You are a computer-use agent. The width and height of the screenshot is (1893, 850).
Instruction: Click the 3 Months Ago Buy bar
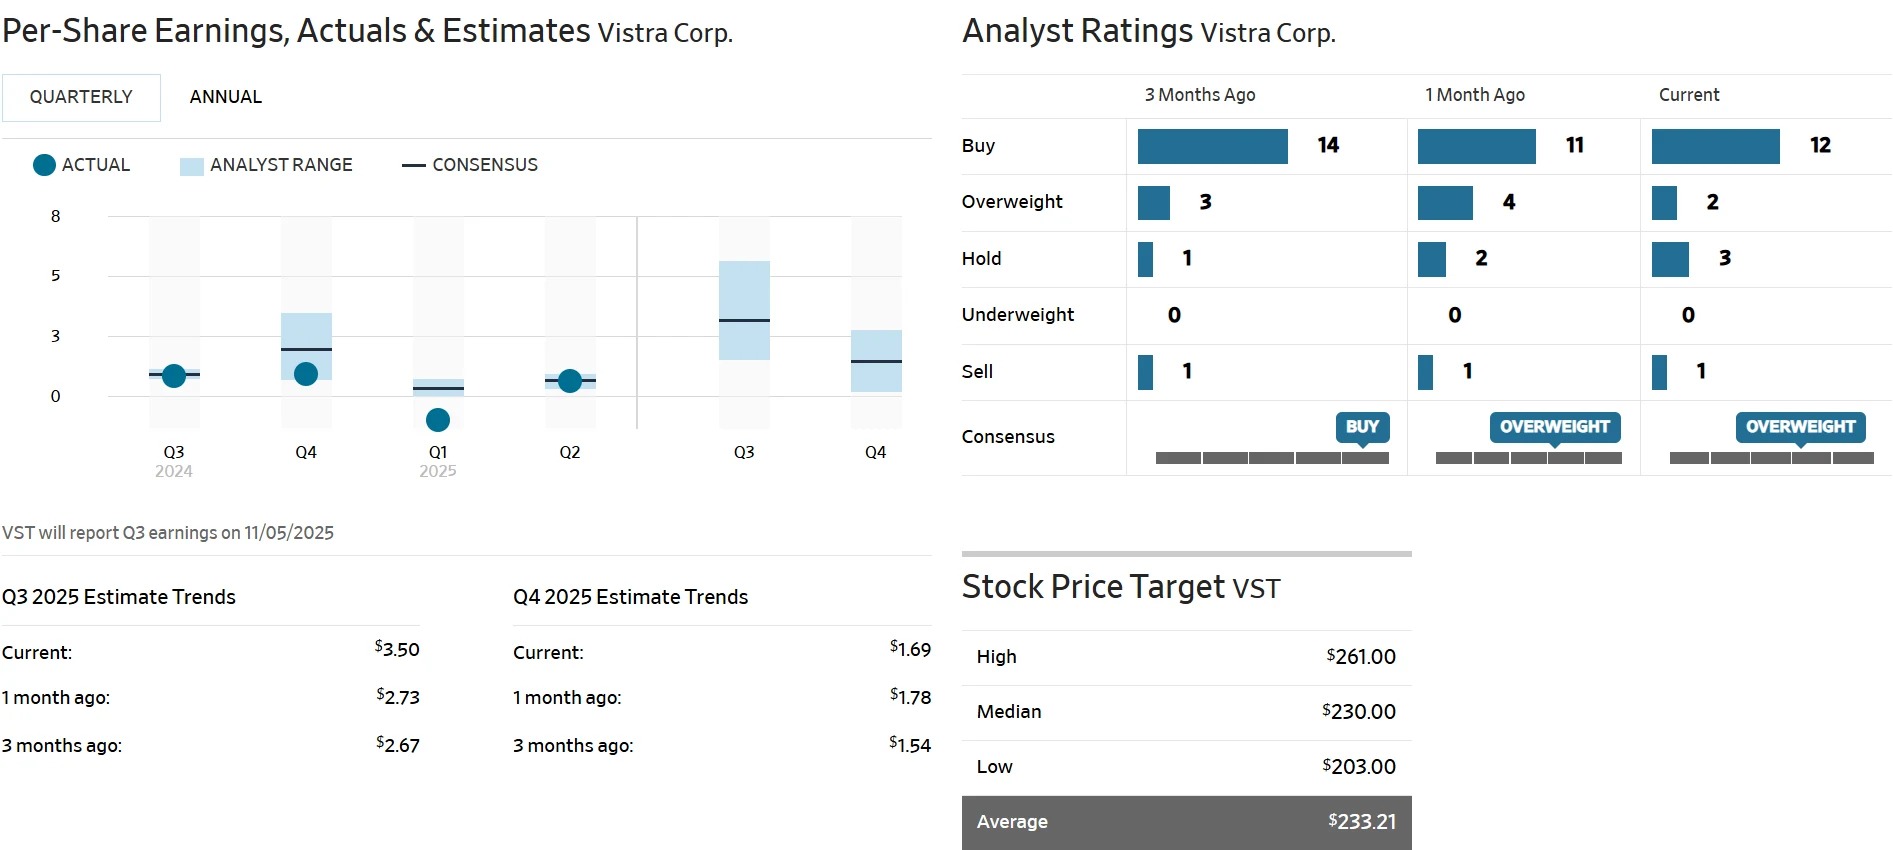[1212, 146]
